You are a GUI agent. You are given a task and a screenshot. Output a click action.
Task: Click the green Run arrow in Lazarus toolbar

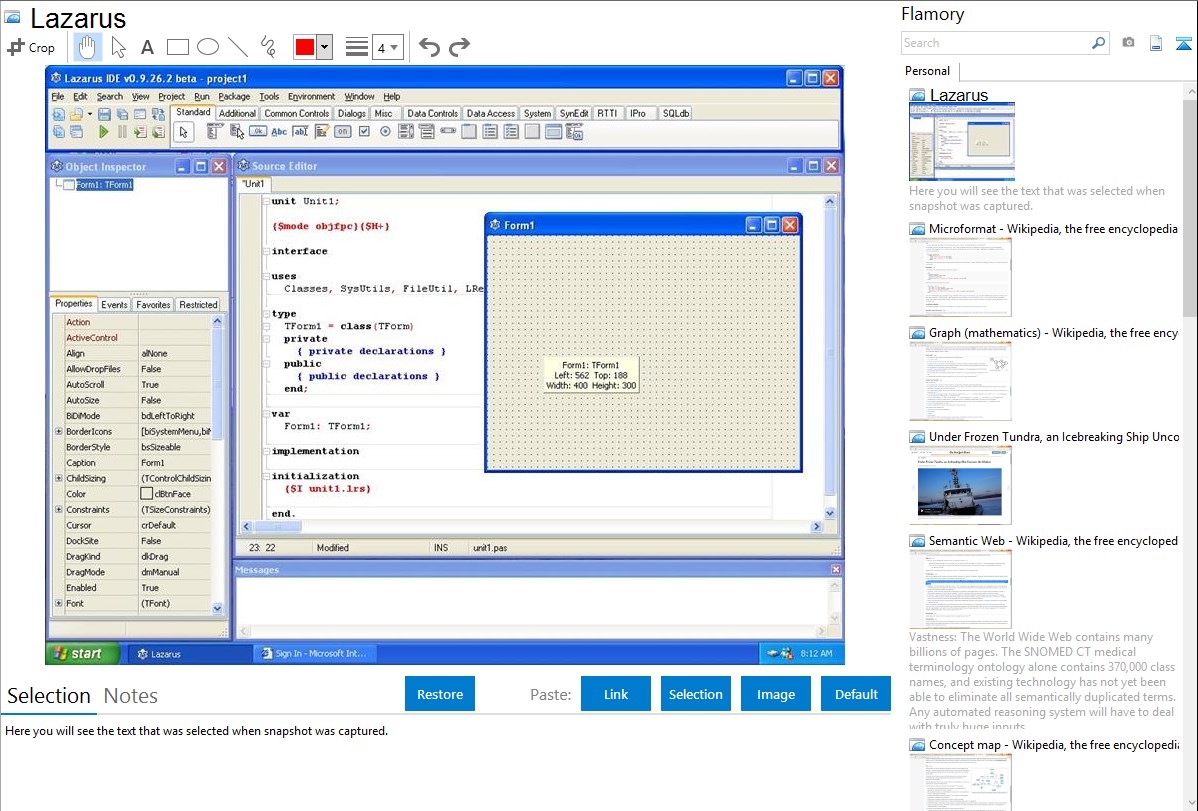pyautogui.click(x=103, y=131)
